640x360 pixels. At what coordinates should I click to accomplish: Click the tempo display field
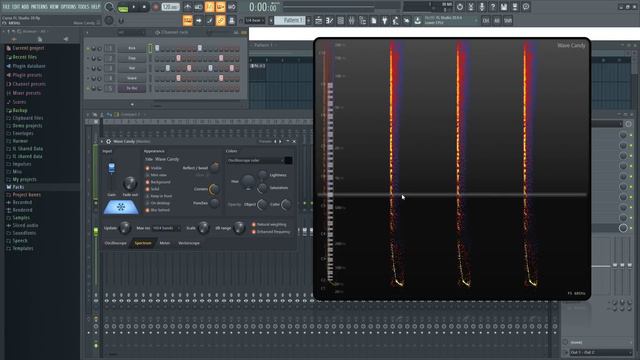[170, 7]
